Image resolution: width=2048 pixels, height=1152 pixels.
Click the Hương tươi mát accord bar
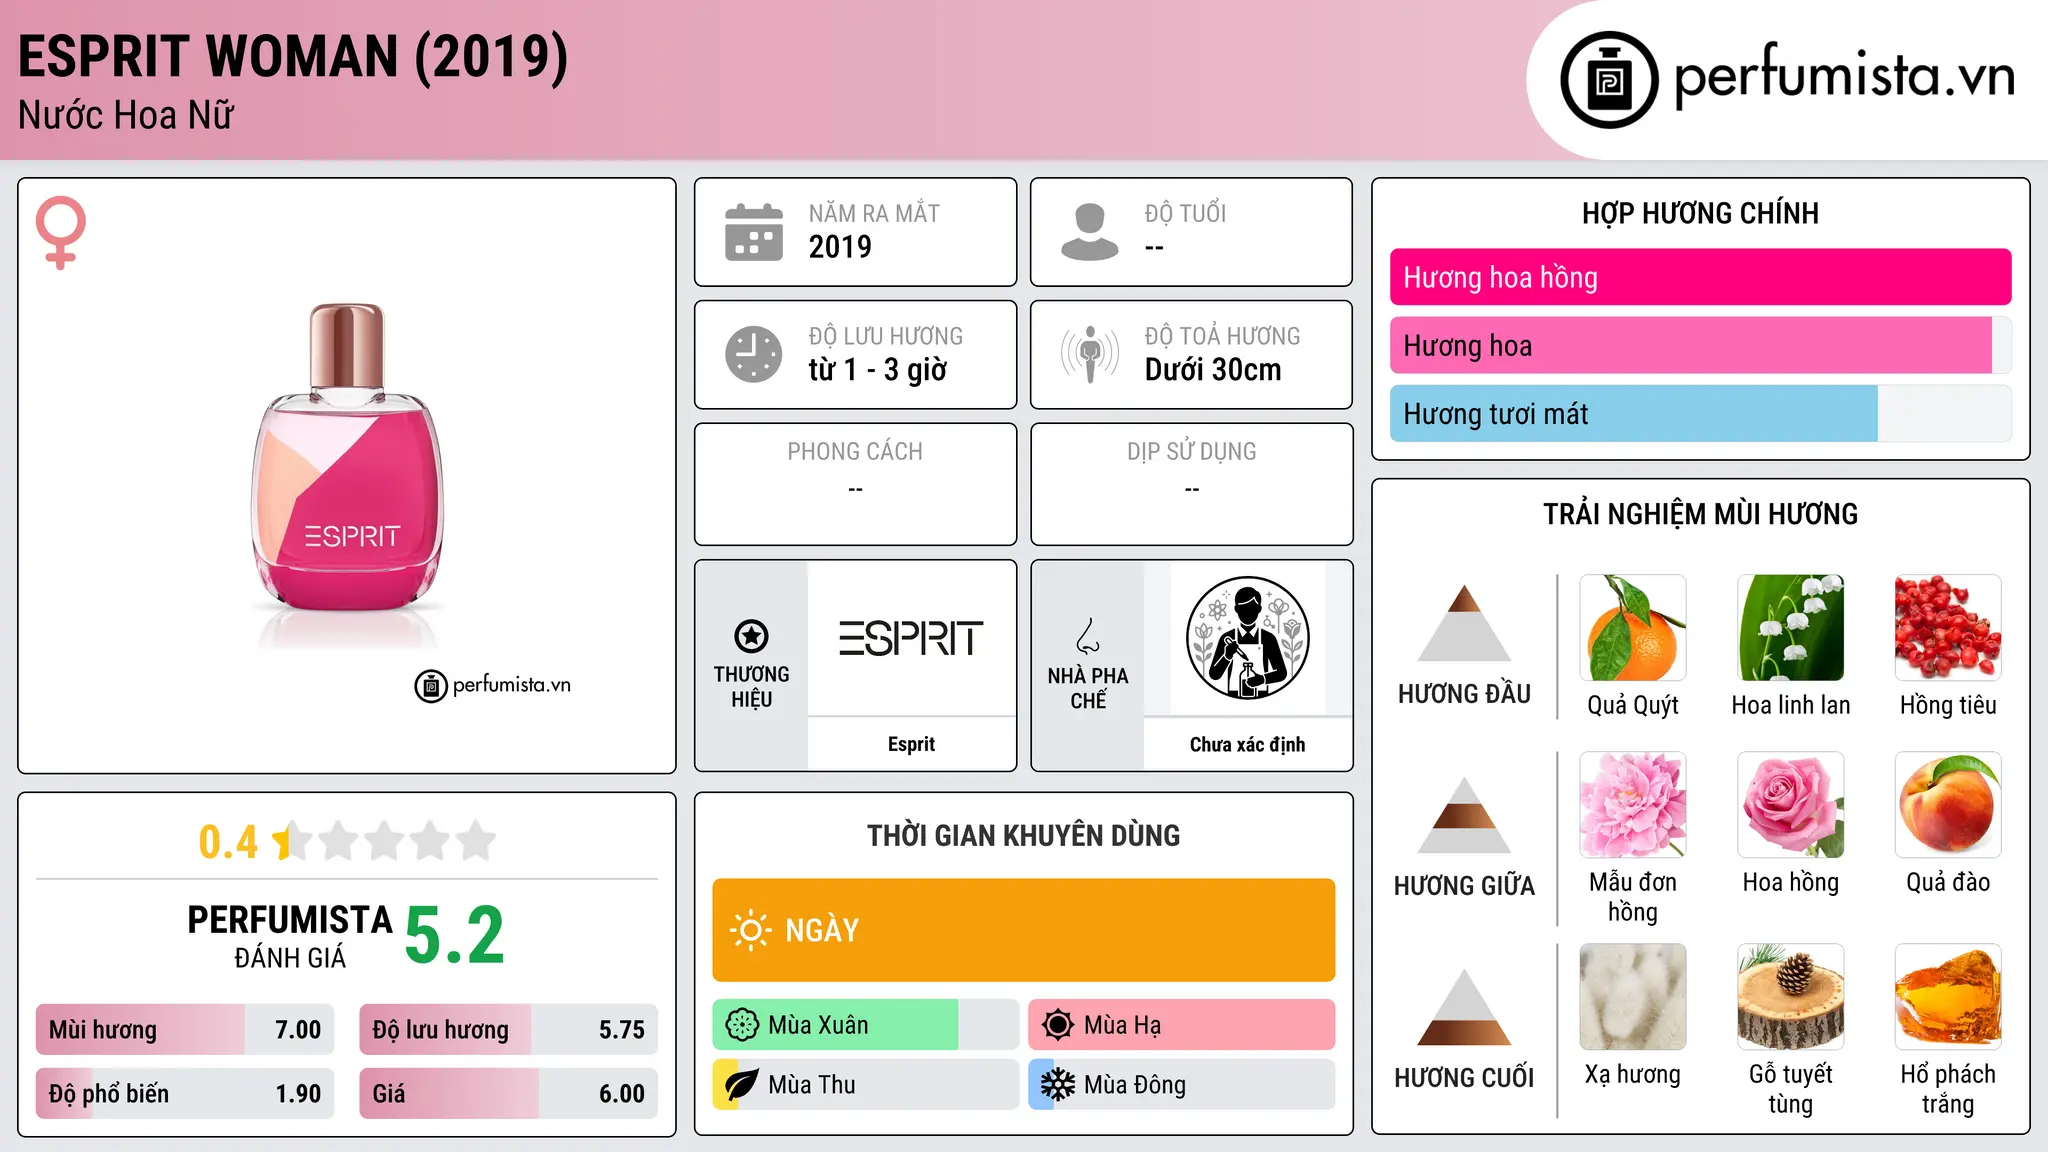tap(1700, 413)
